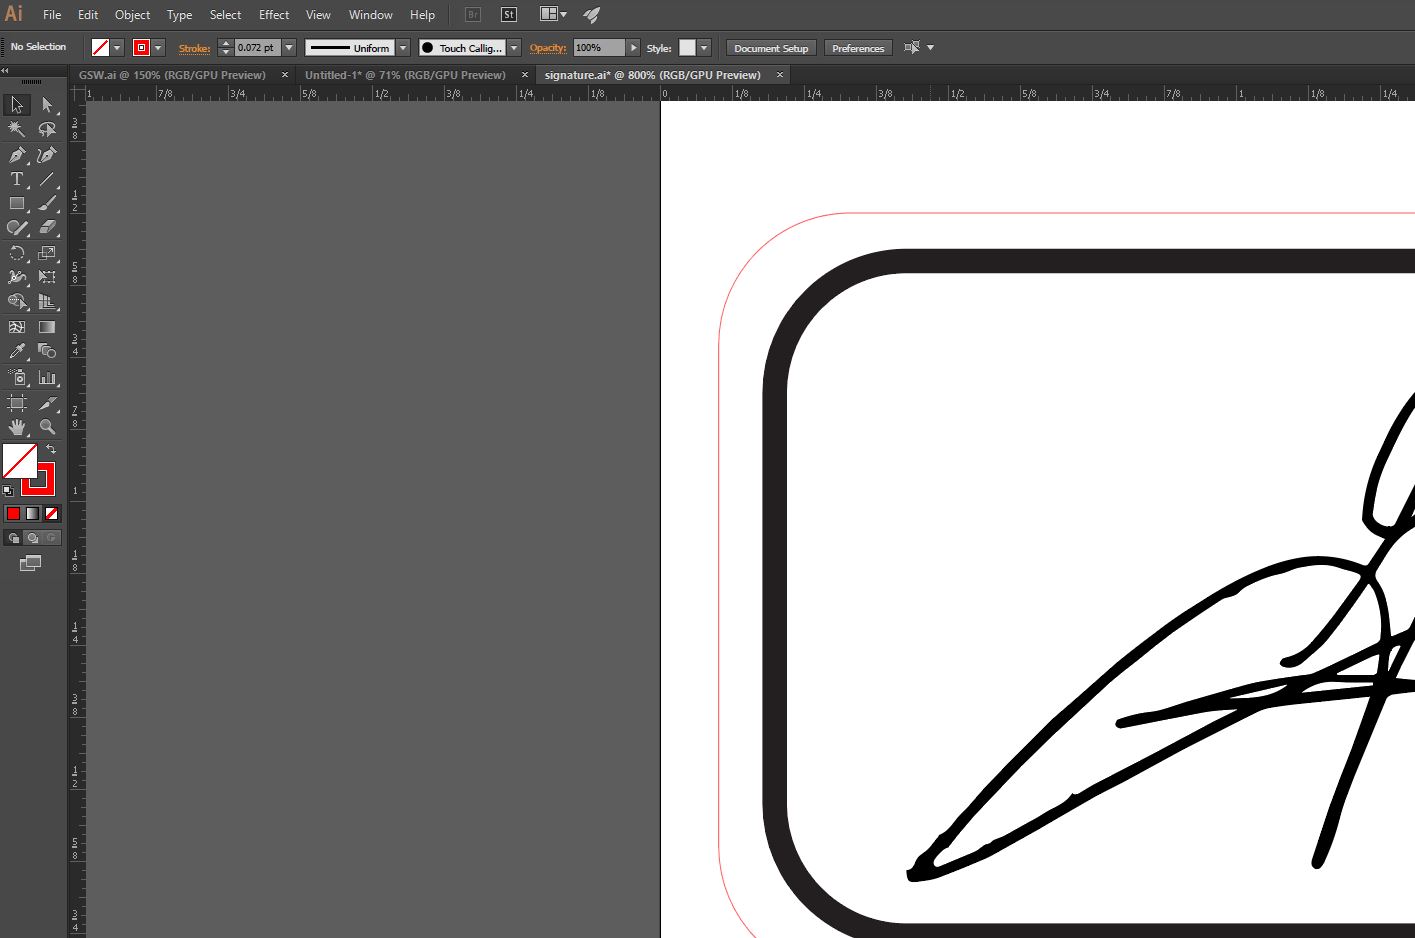Apply None mode button
The width and height of the screenshot is (1415, 938).
coord(51,513)
